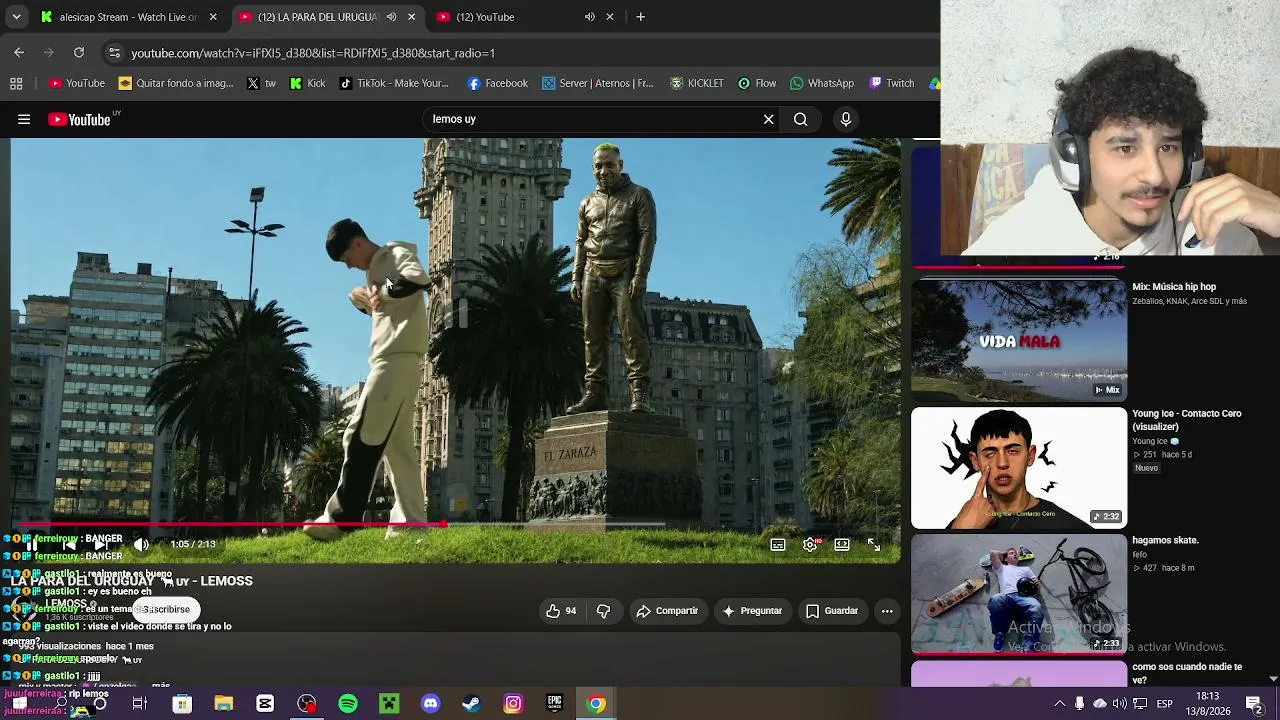Go back to the previous page
1280x720 pixels.
pos(19,53)
